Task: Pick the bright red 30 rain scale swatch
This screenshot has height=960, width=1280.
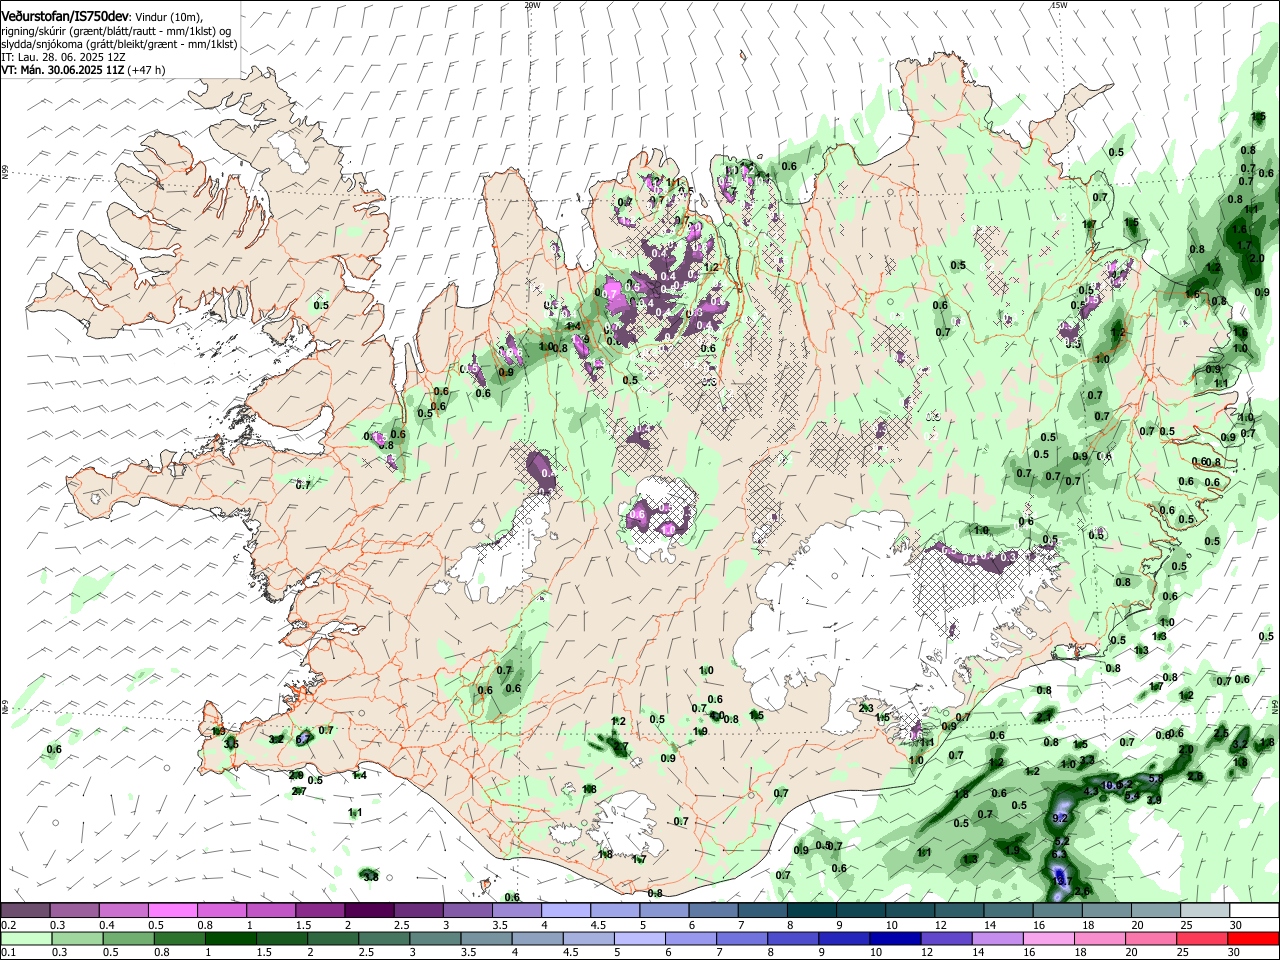Action: [x=1254, y=938]
